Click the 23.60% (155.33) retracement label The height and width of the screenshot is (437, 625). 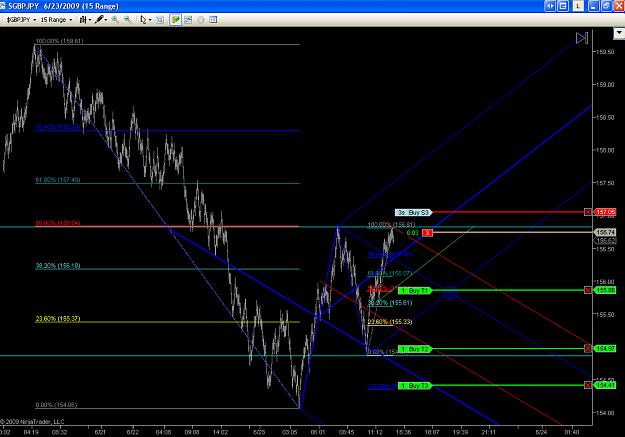390,322
